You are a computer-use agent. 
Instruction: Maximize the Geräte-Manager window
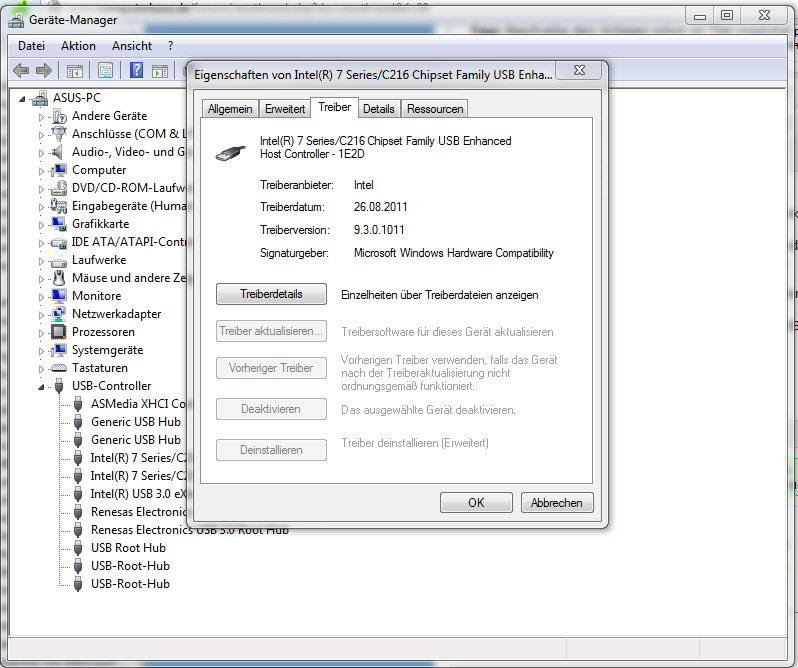click(x=727, y=15)
